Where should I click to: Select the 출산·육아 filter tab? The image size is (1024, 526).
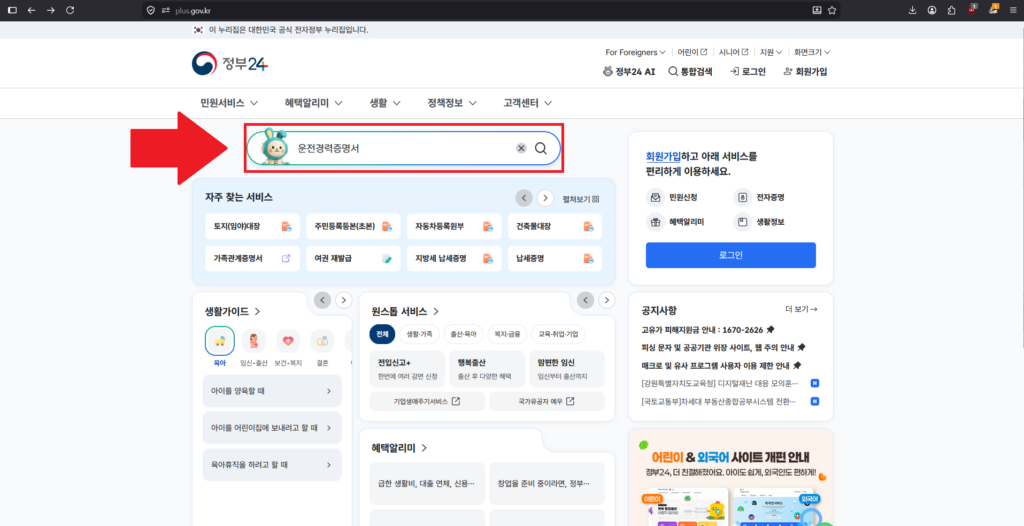point(463,334)
